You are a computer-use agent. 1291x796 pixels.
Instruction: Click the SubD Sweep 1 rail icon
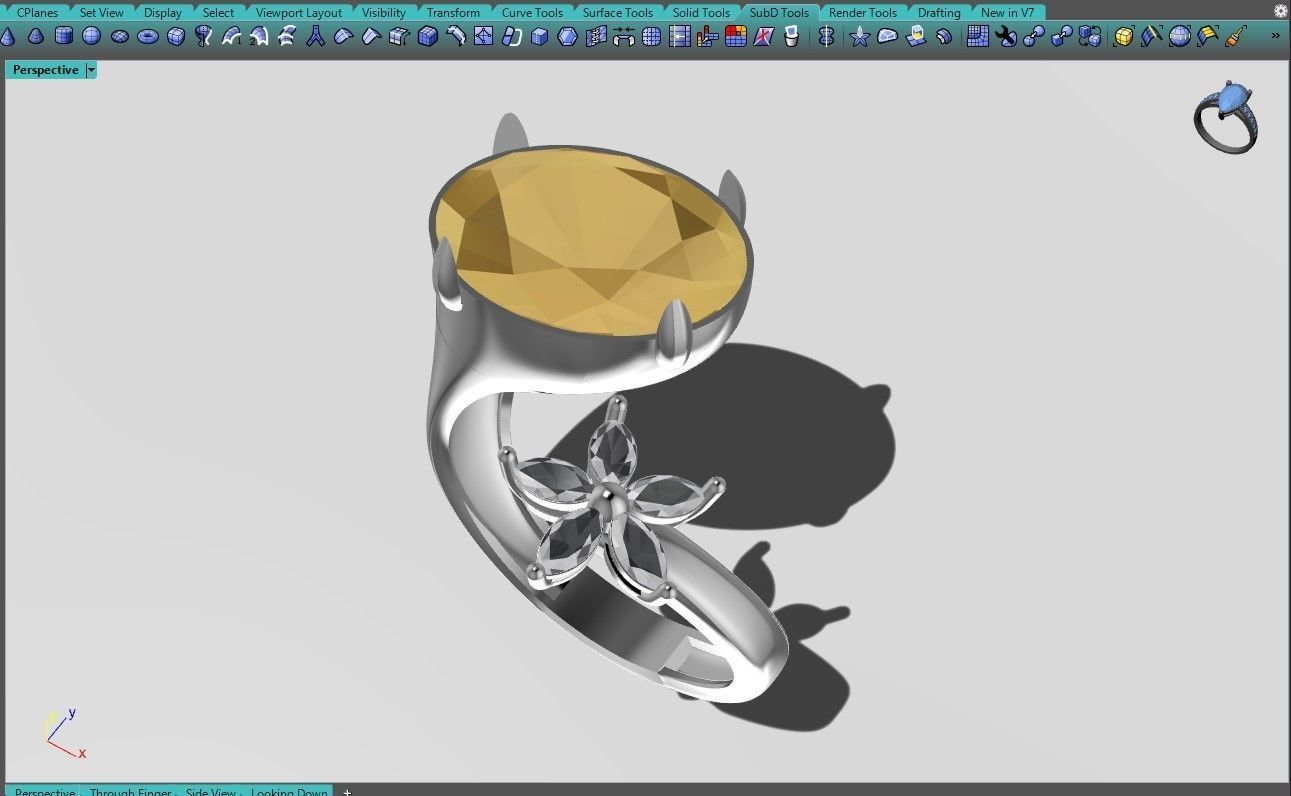pyautogui.click(x=232, y=37)
